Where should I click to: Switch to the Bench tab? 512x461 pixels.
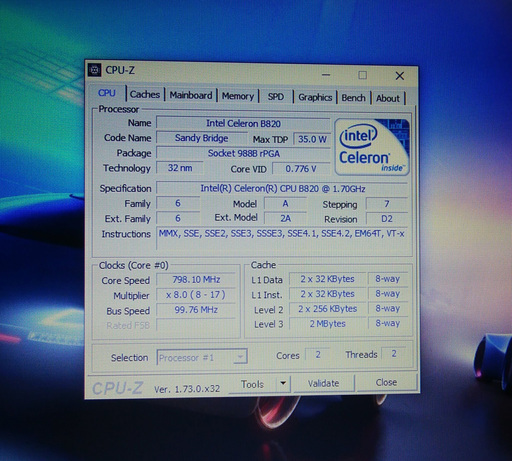tap(354, 98)
